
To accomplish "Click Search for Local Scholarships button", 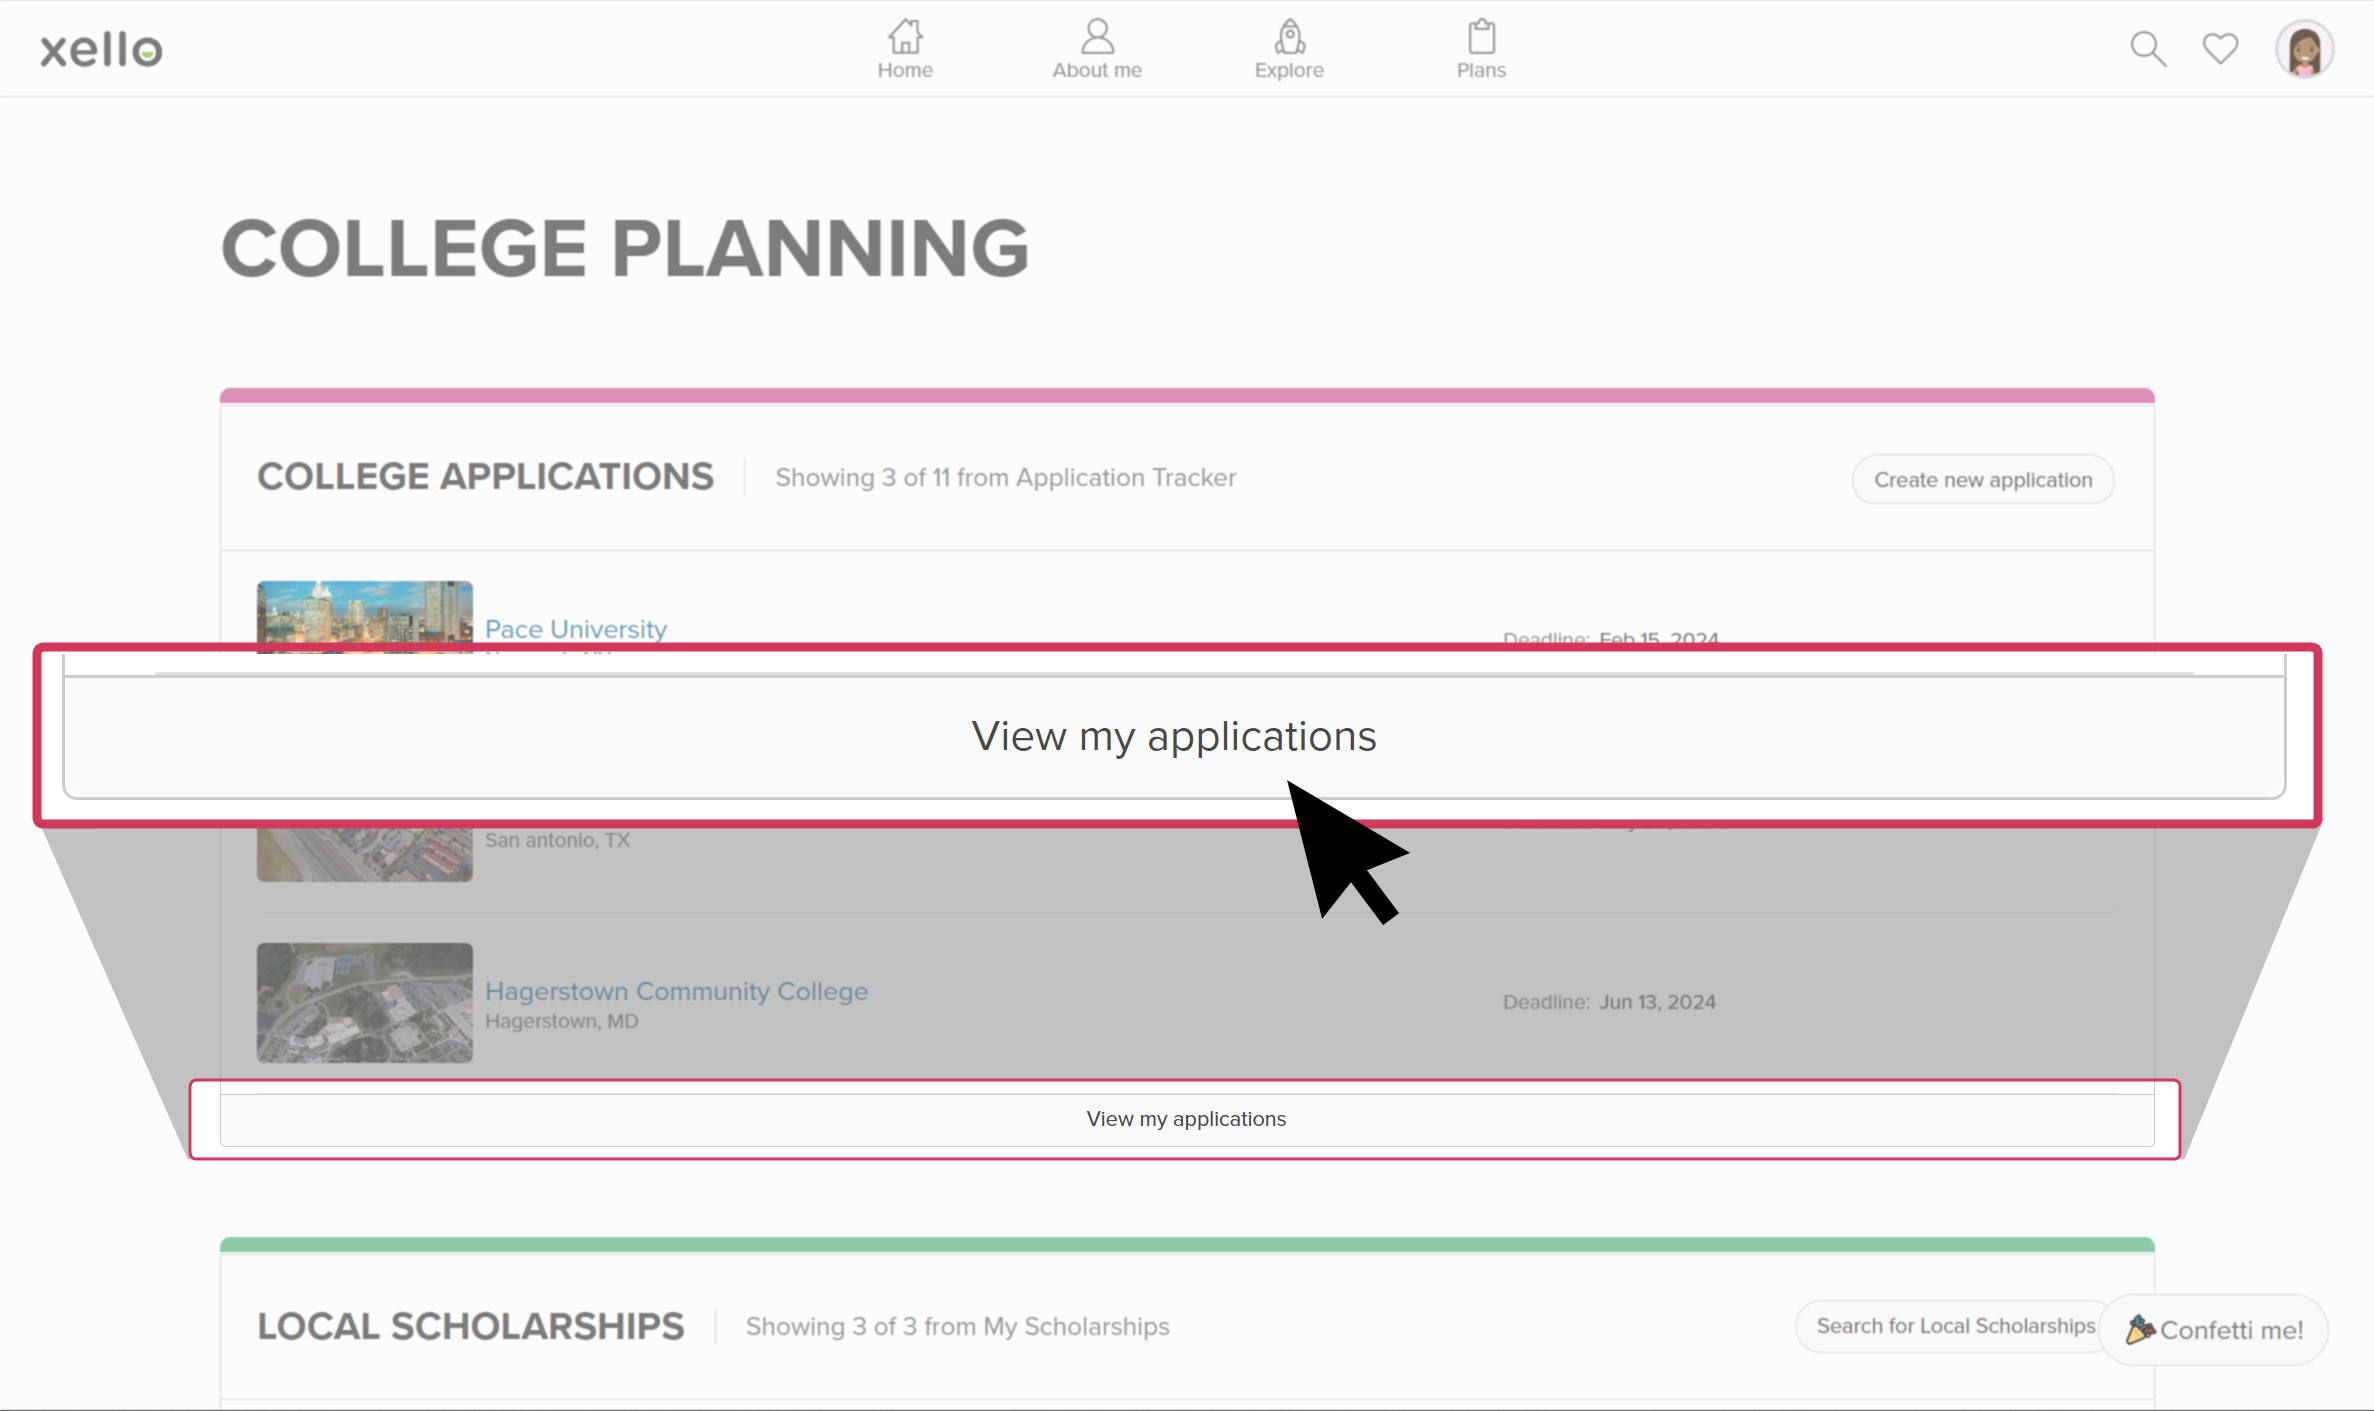I will tap(1955, 1325).
